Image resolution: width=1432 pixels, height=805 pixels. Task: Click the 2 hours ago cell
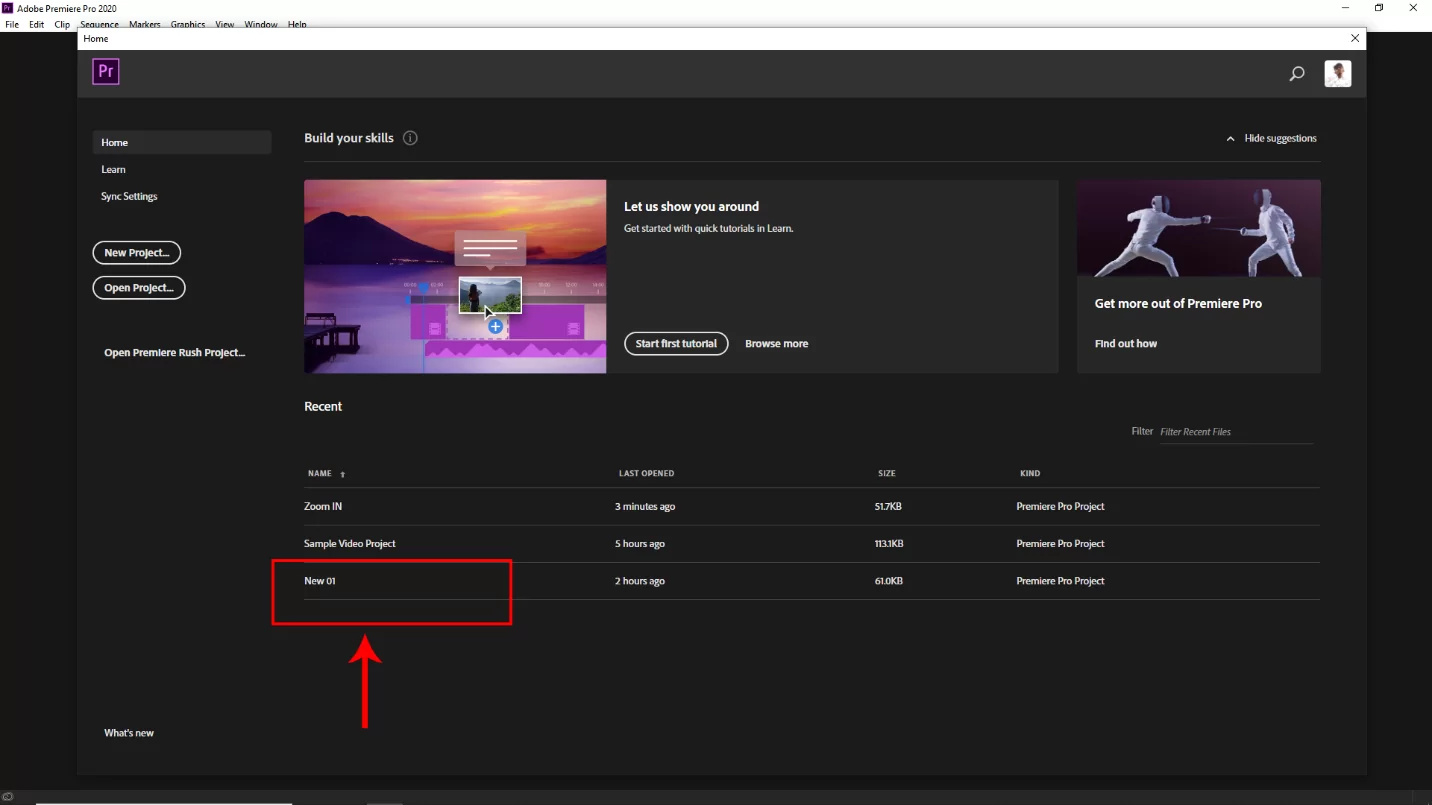(x=640, y=581)
